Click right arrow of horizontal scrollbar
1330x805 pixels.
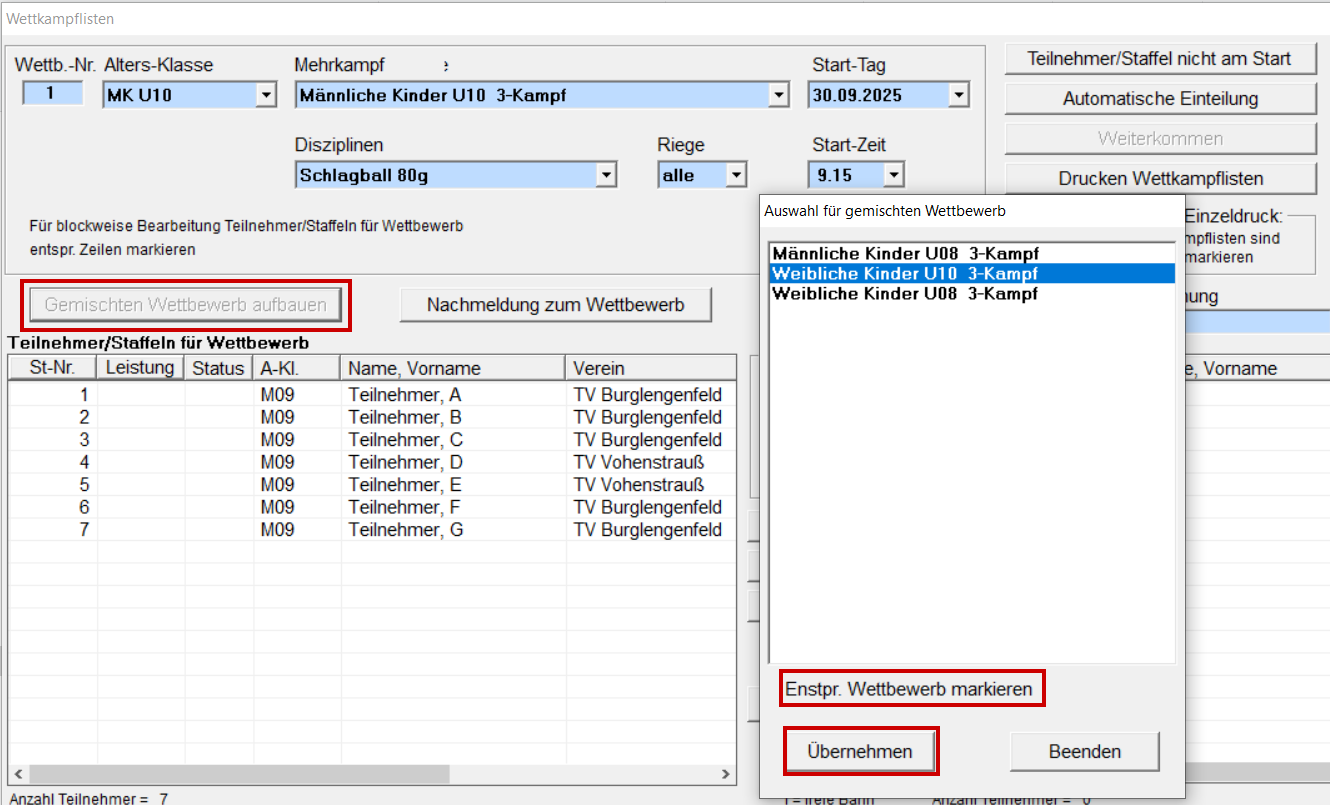[727, 775]
